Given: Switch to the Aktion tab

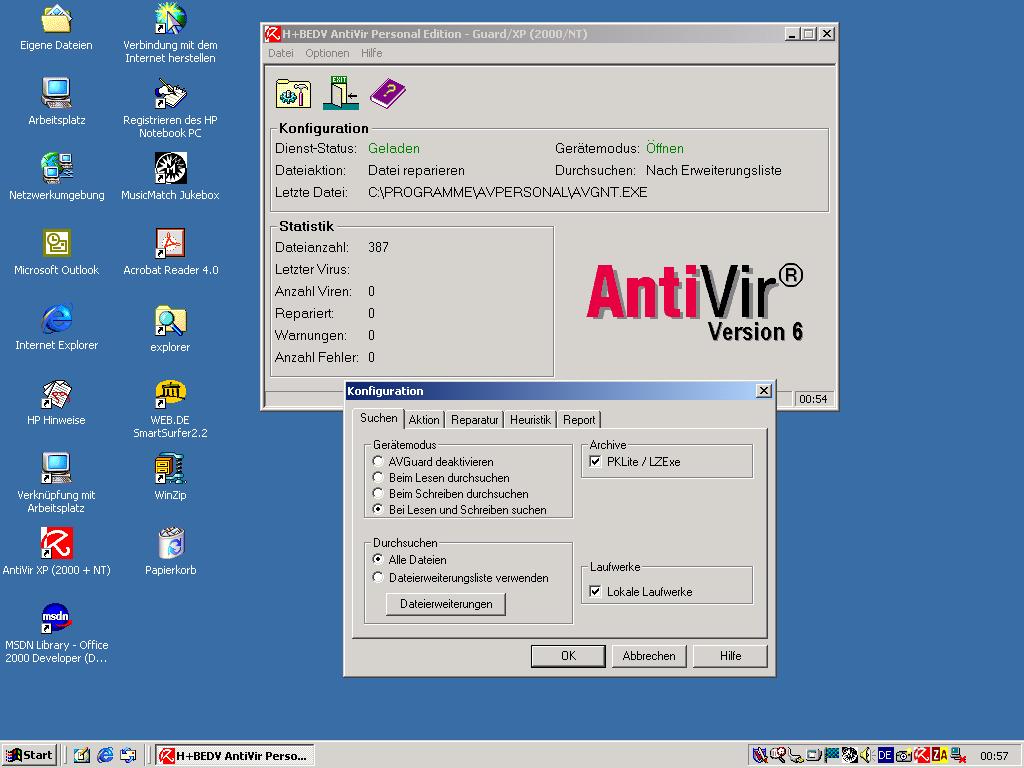Looking at the screenshot, I should click(424, 420).
